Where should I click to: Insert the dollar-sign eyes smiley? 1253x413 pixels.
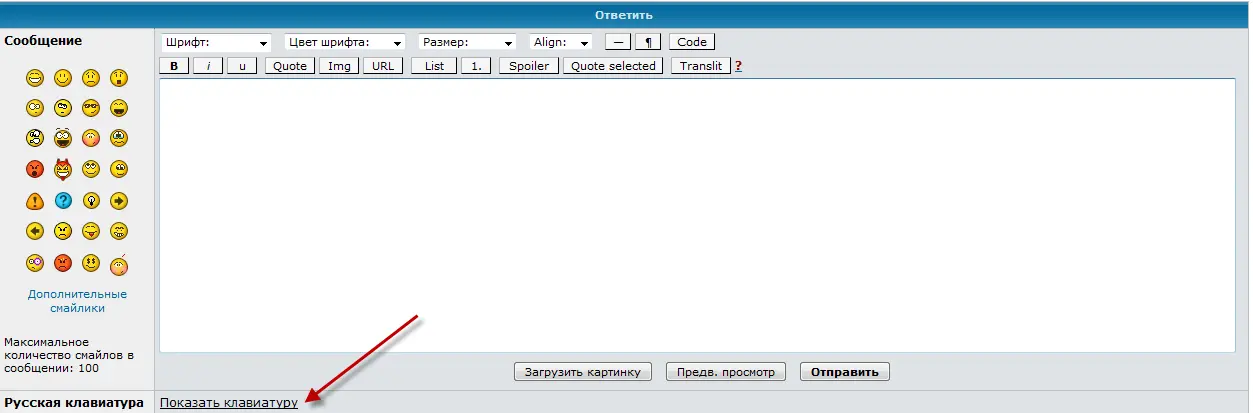coord(91,264)
